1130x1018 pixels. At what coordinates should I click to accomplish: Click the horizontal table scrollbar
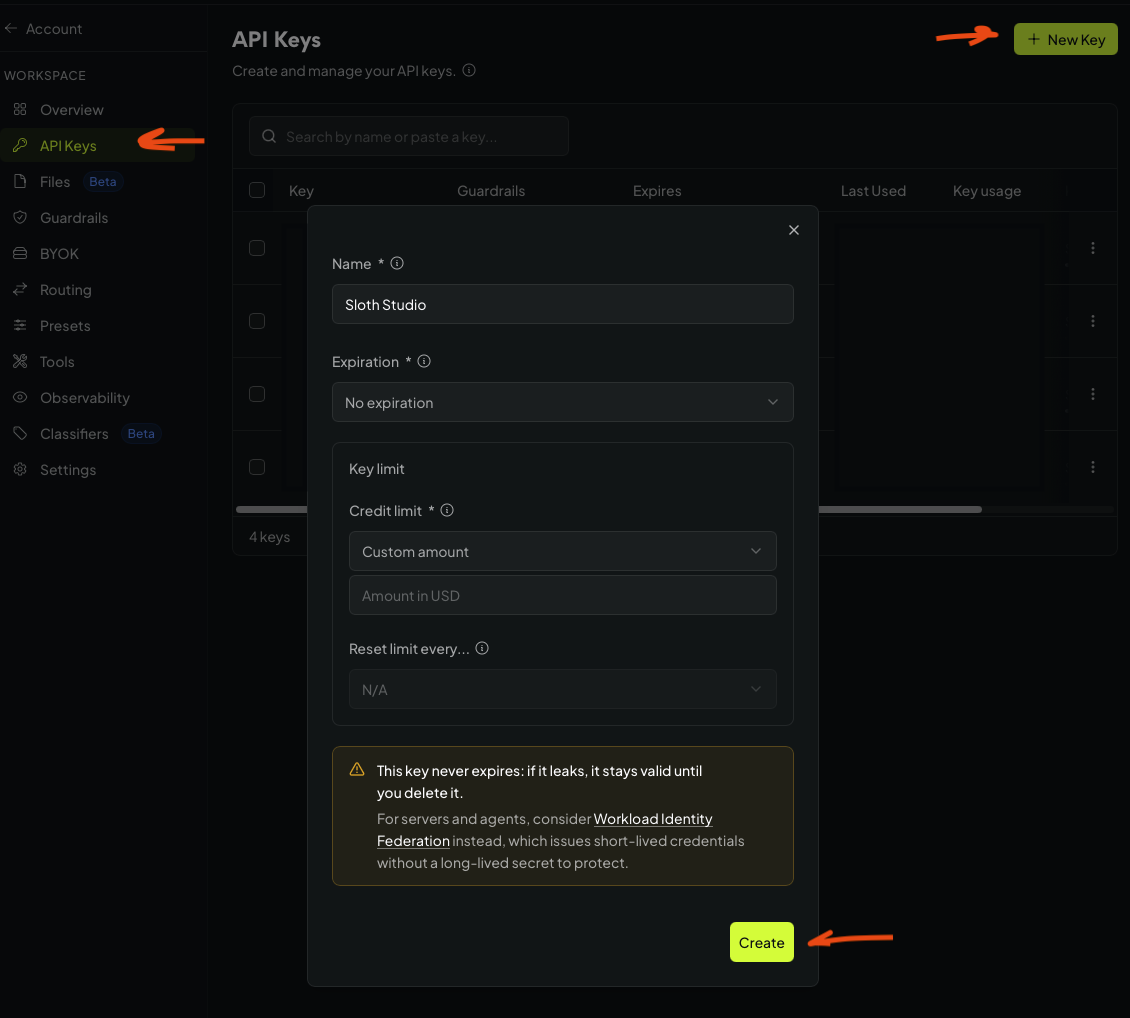[899, 509]
